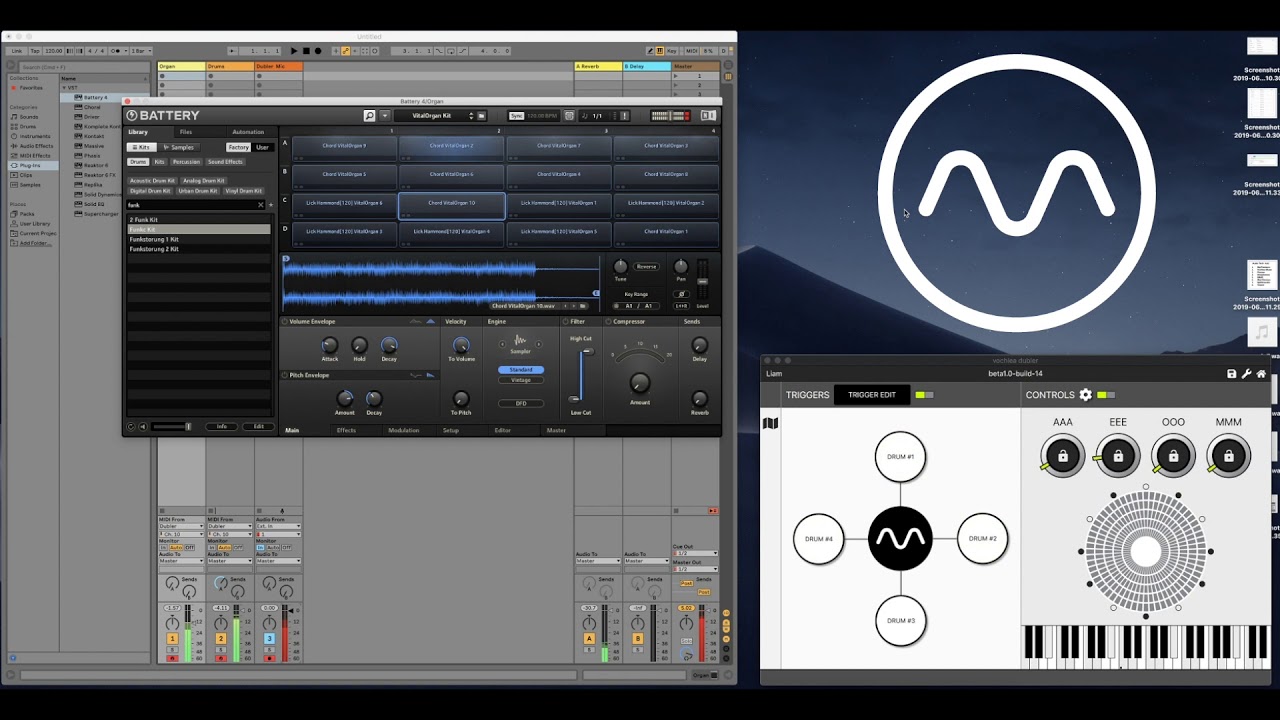Screen dimensions: 1280x720
Task: Click the home icon in Dubler
Action: pyautogui.click(x=1261, y=374)
